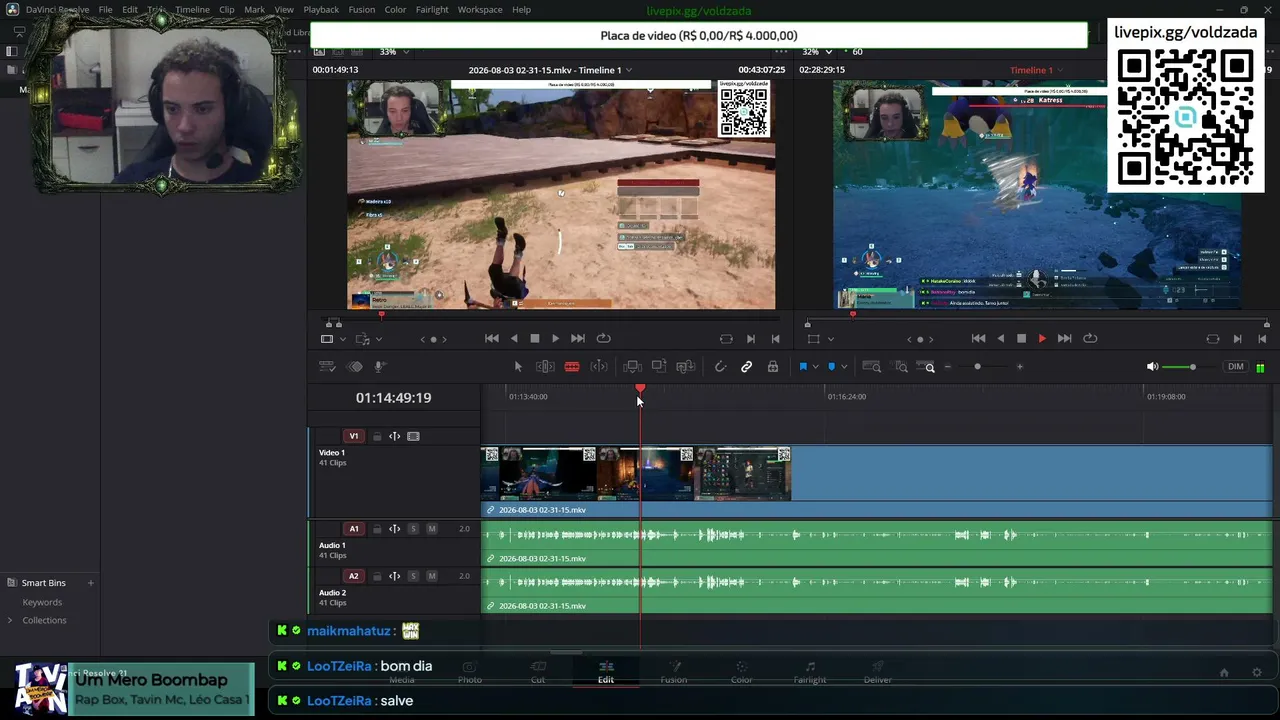Open Timeline View Options icon
Viewport: 1280px width, 720px height.
pos(327,367)
